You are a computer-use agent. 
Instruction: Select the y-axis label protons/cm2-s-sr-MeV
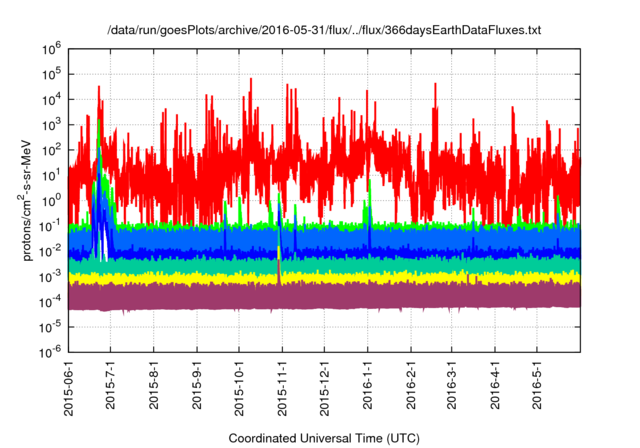coord(25,200)
